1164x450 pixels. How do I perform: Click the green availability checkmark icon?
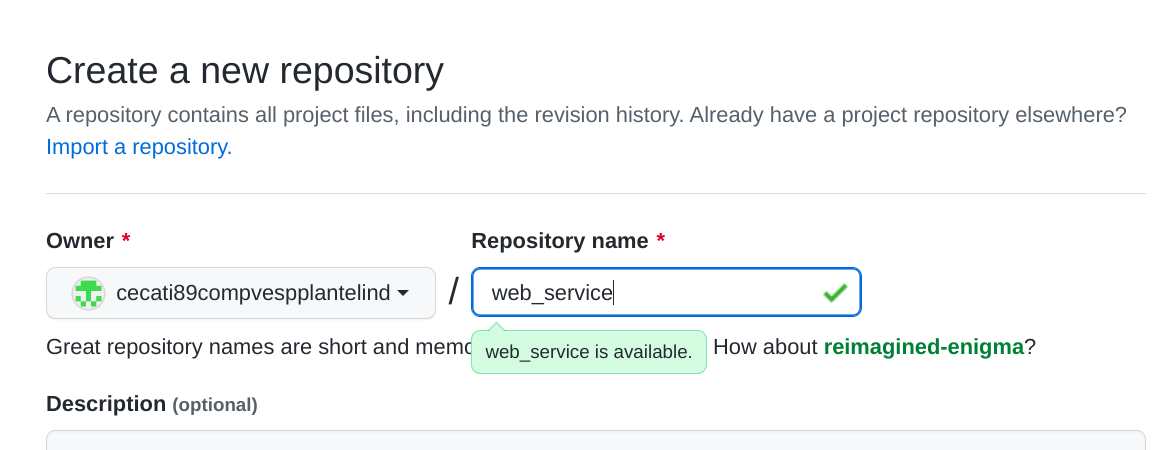pos(834,293)
